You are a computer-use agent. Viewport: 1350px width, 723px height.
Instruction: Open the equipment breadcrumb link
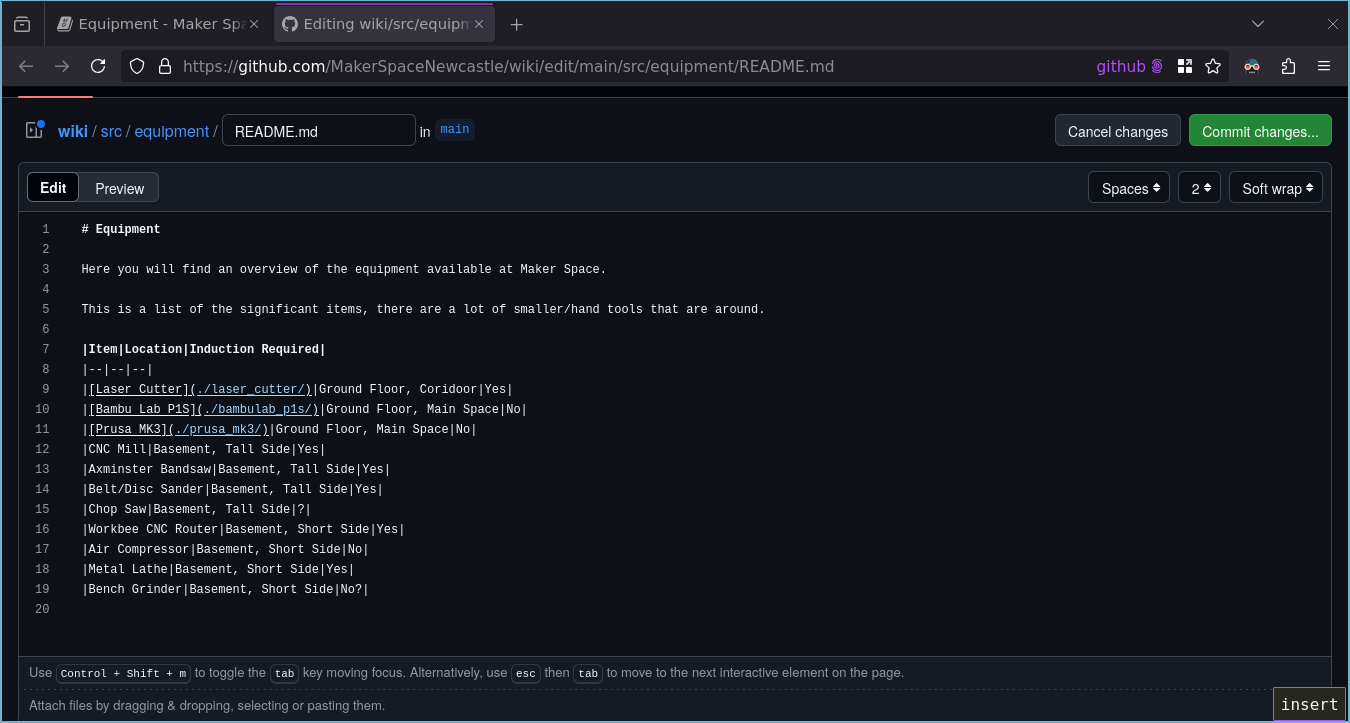(171, 131)
